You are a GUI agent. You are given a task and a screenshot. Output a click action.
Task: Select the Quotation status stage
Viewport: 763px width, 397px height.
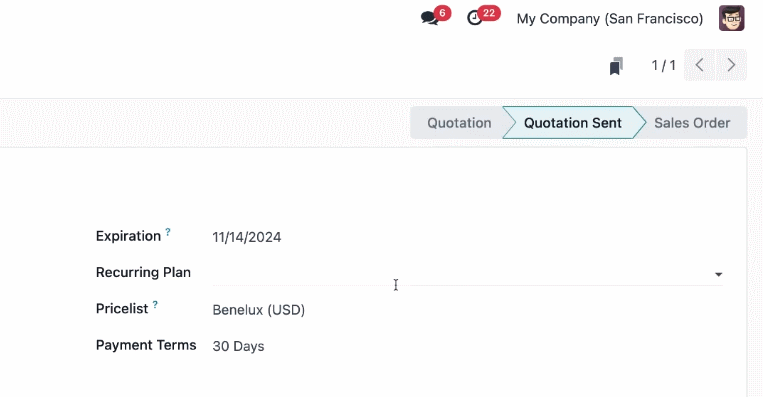[459, 123]
